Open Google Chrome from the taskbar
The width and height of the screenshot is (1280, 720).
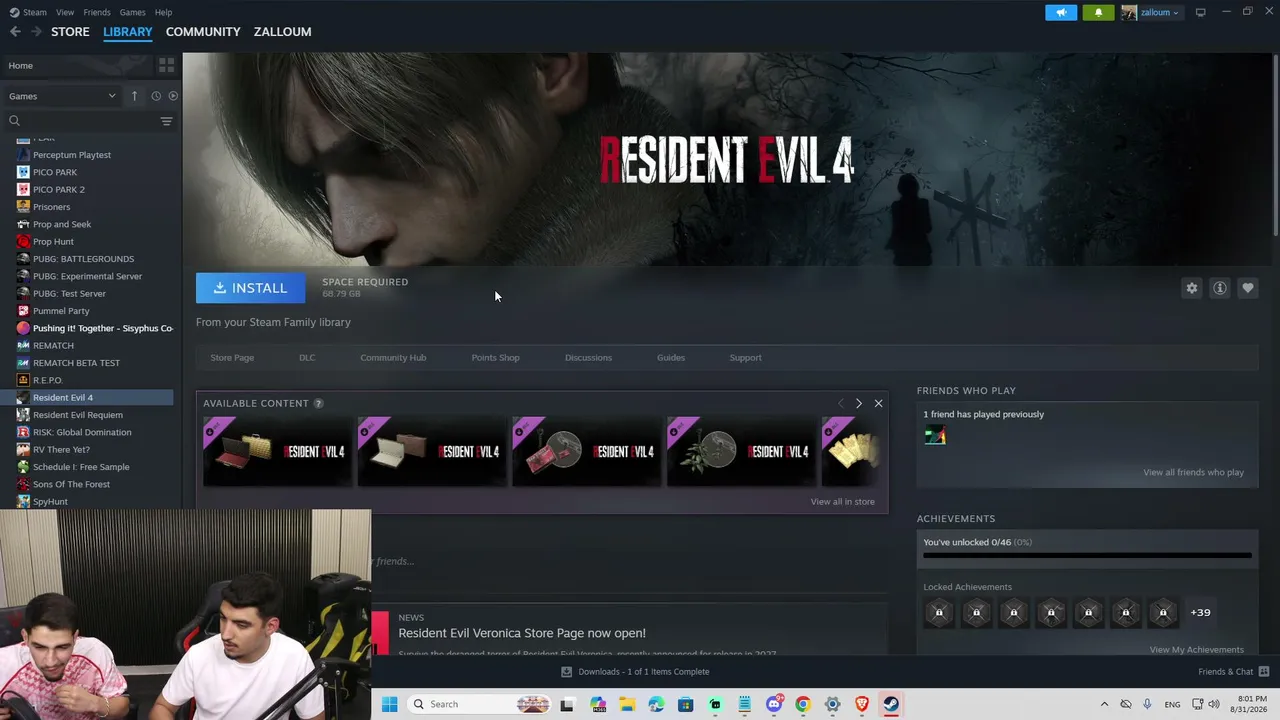802,704
